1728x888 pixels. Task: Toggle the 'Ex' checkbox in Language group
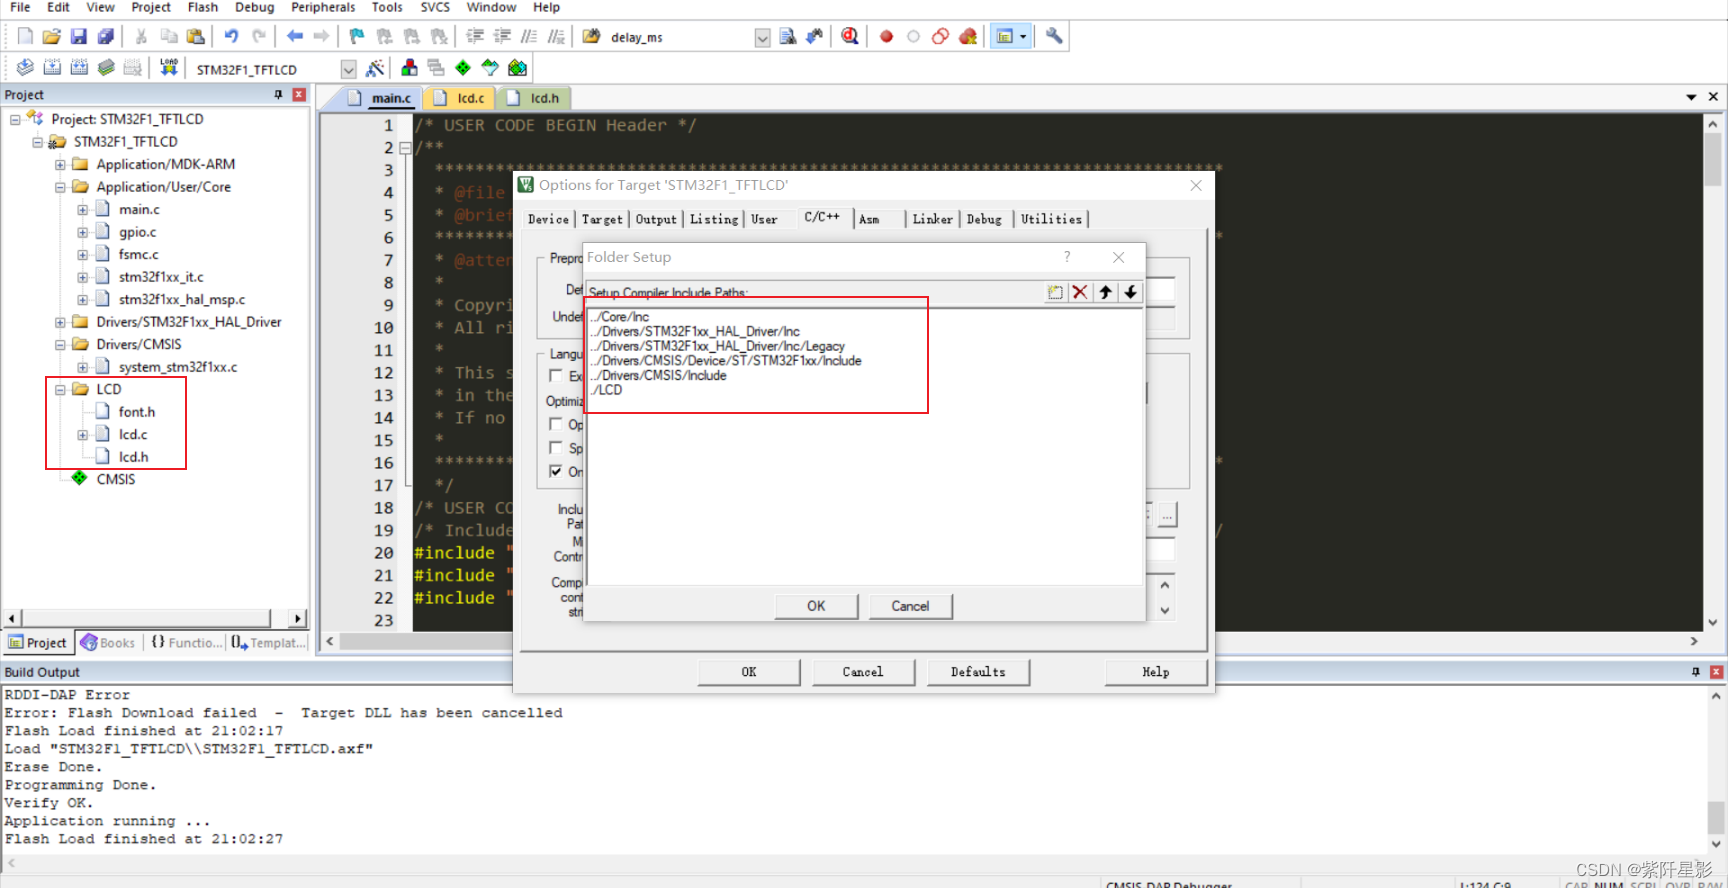[556, 376]
